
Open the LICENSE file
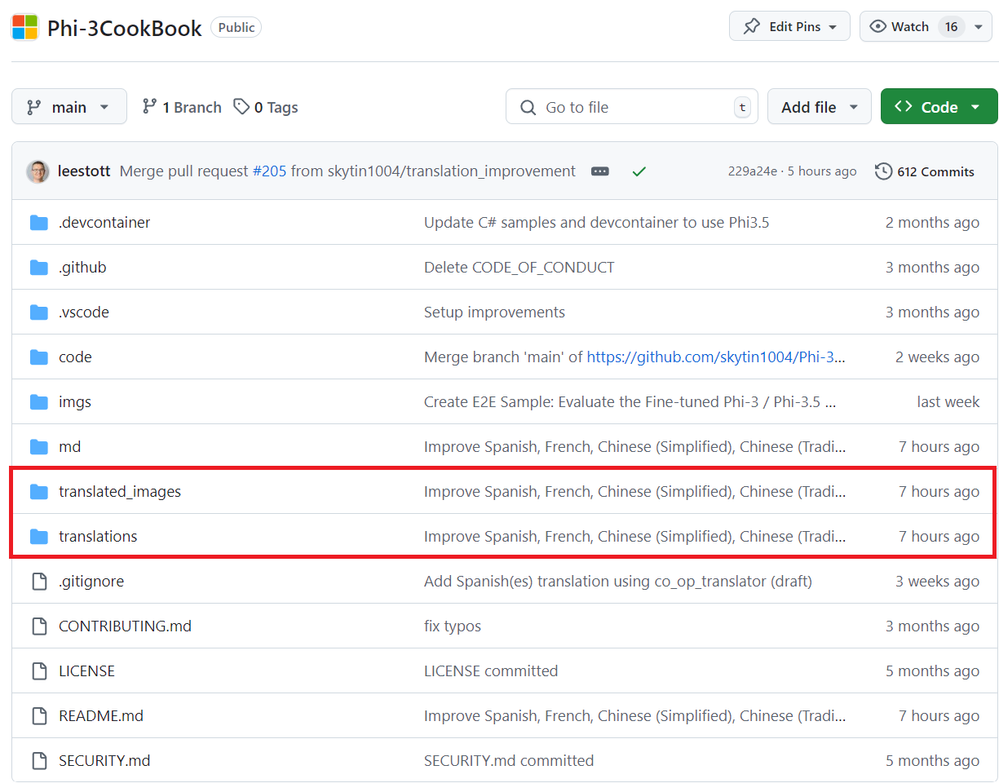tap(87, 671)
